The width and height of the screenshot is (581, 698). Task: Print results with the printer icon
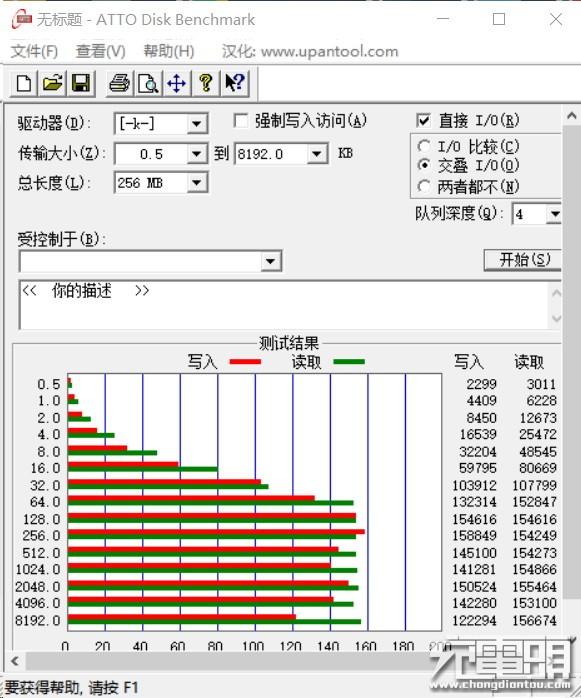(x=119, y=83)
